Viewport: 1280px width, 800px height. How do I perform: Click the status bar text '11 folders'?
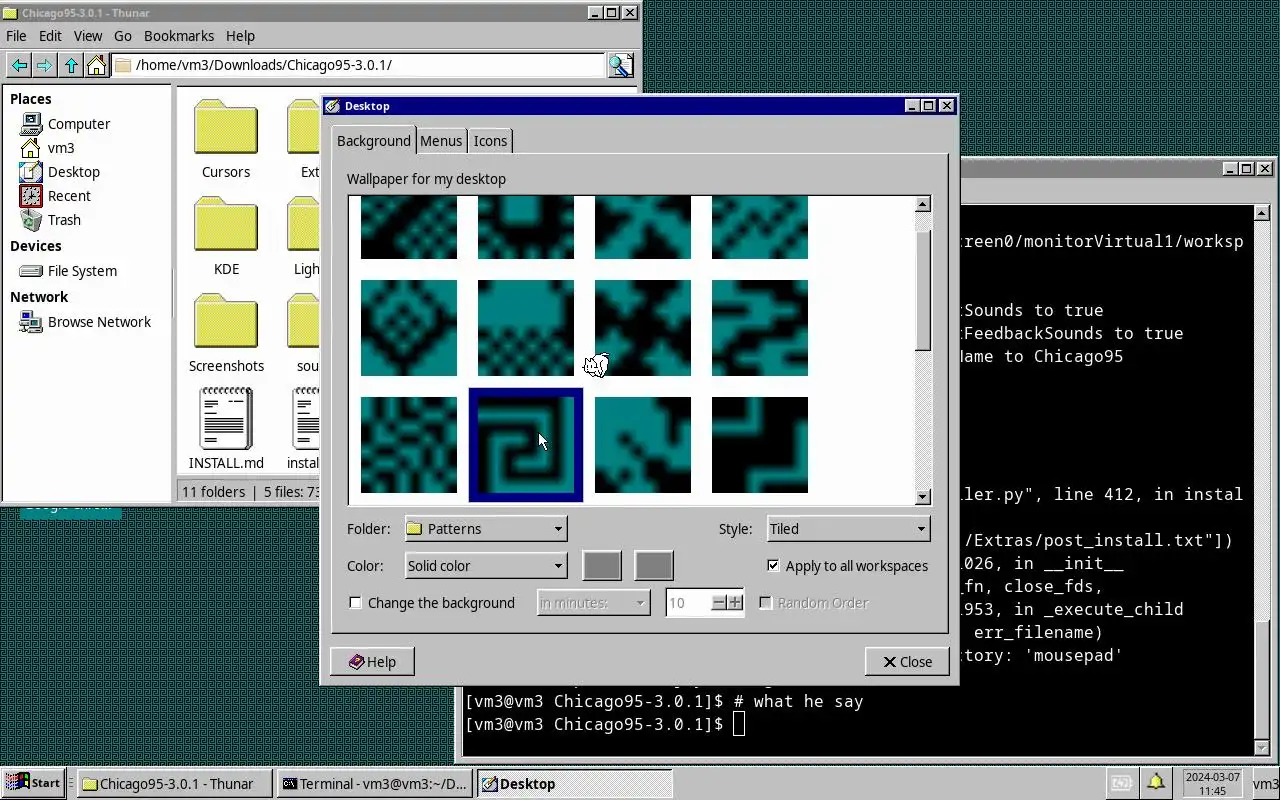point(213,492)
